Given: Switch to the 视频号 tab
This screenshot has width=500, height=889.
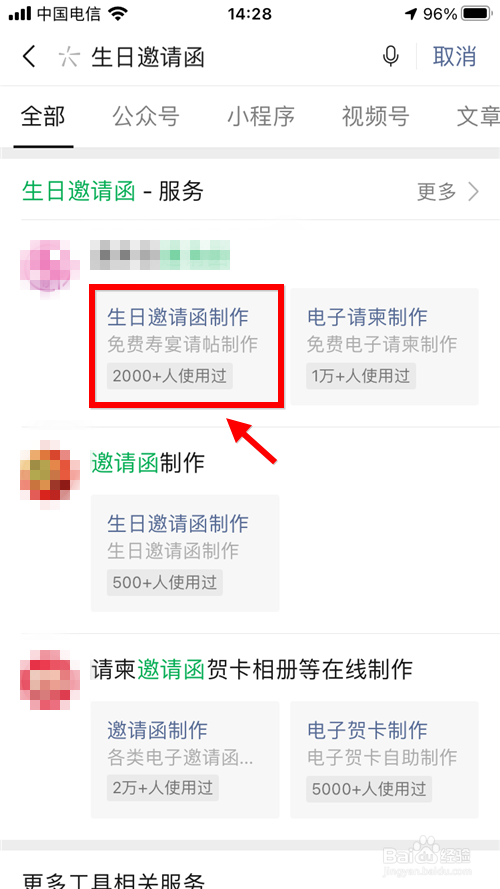Looking at the screenshot, I should [x=375, y=116].
